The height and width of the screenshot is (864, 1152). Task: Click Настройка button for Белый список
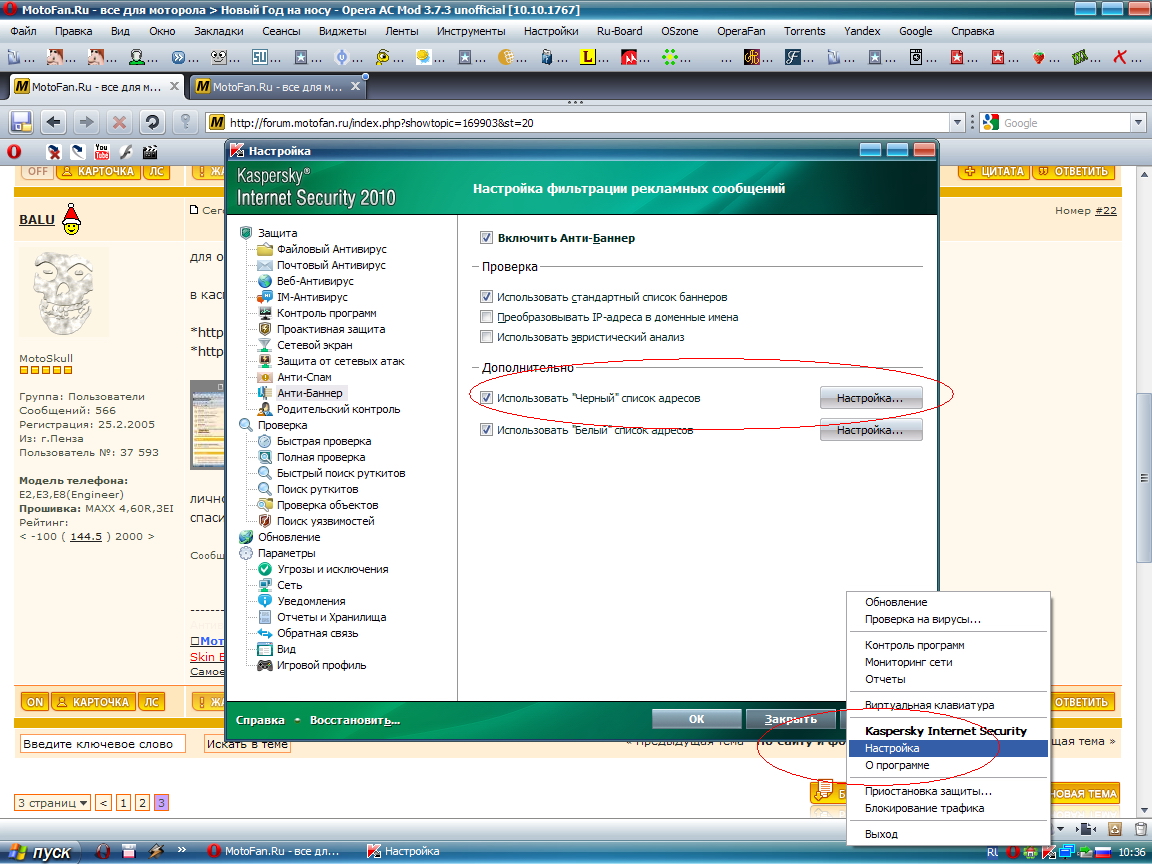871,430
